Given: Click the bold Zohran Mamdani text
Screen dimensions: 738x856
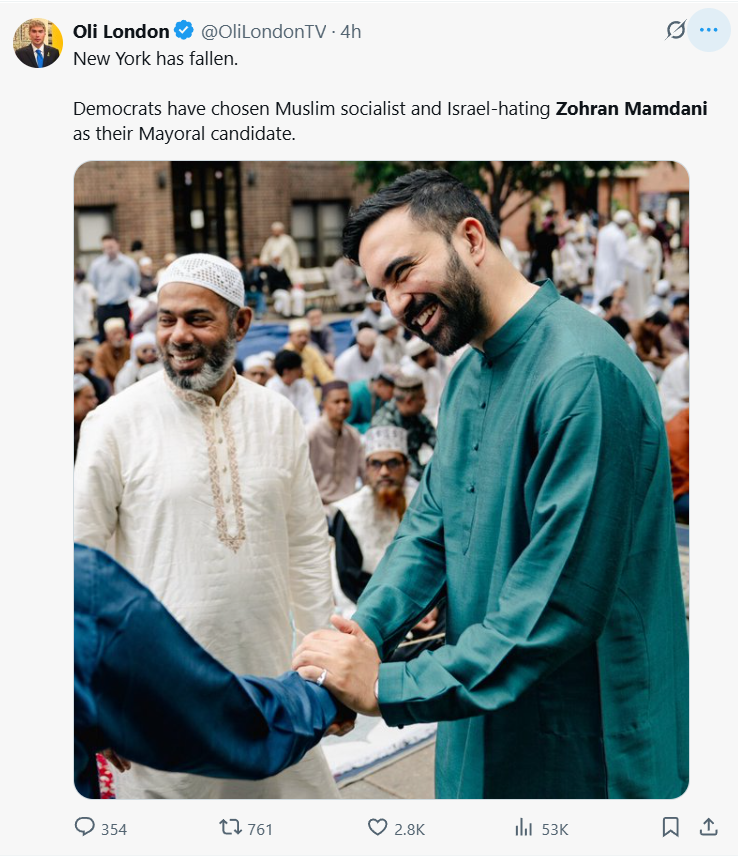Looking at the screenshot, I should click(632, 109).
